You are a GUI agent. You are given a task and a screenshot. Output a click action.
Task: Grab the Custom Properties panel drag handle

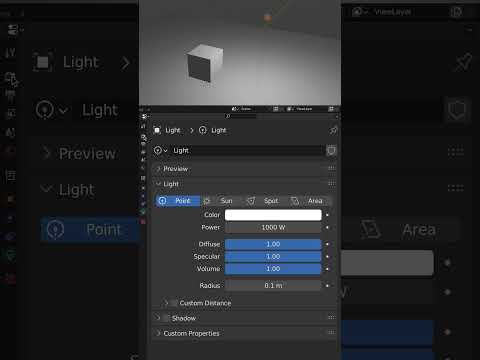coord(331,332)
